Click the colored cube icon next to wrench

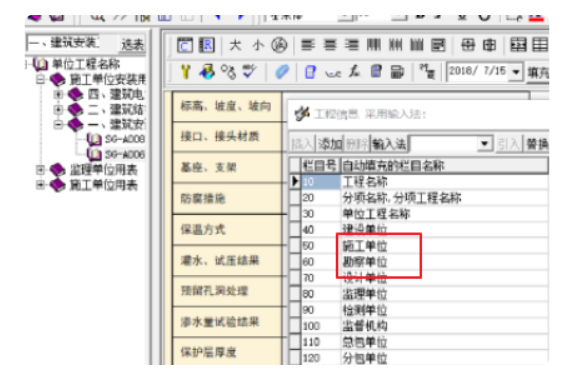207,72
